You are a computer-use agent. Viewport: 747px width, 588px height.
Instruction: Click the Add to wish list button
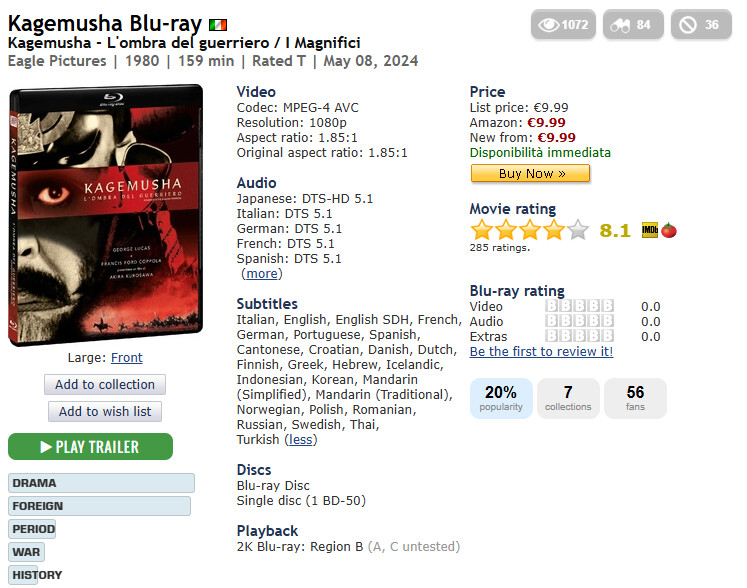(105, 411)
